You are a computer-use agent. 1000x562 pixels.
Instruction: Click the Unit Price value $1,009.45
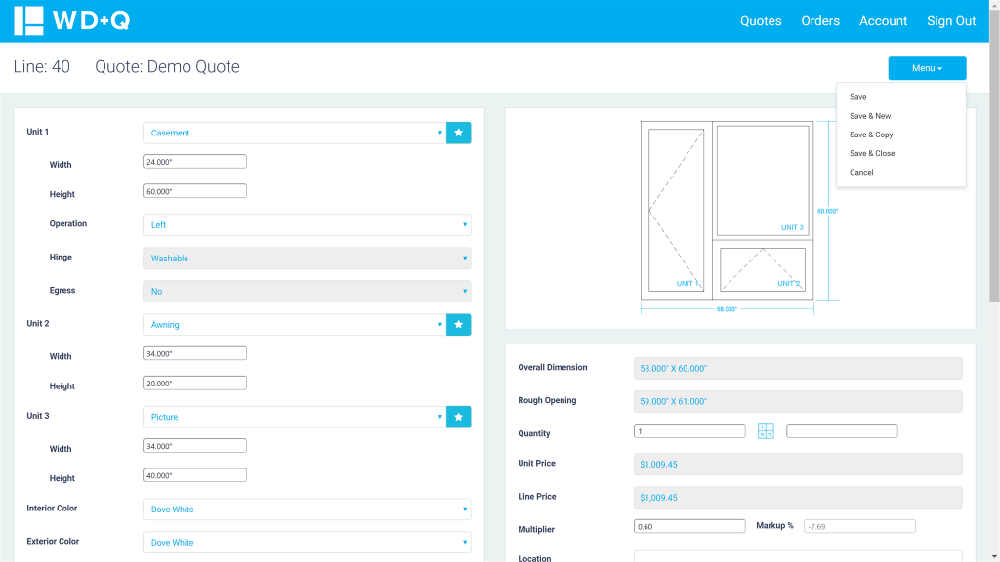coord(798,464)
